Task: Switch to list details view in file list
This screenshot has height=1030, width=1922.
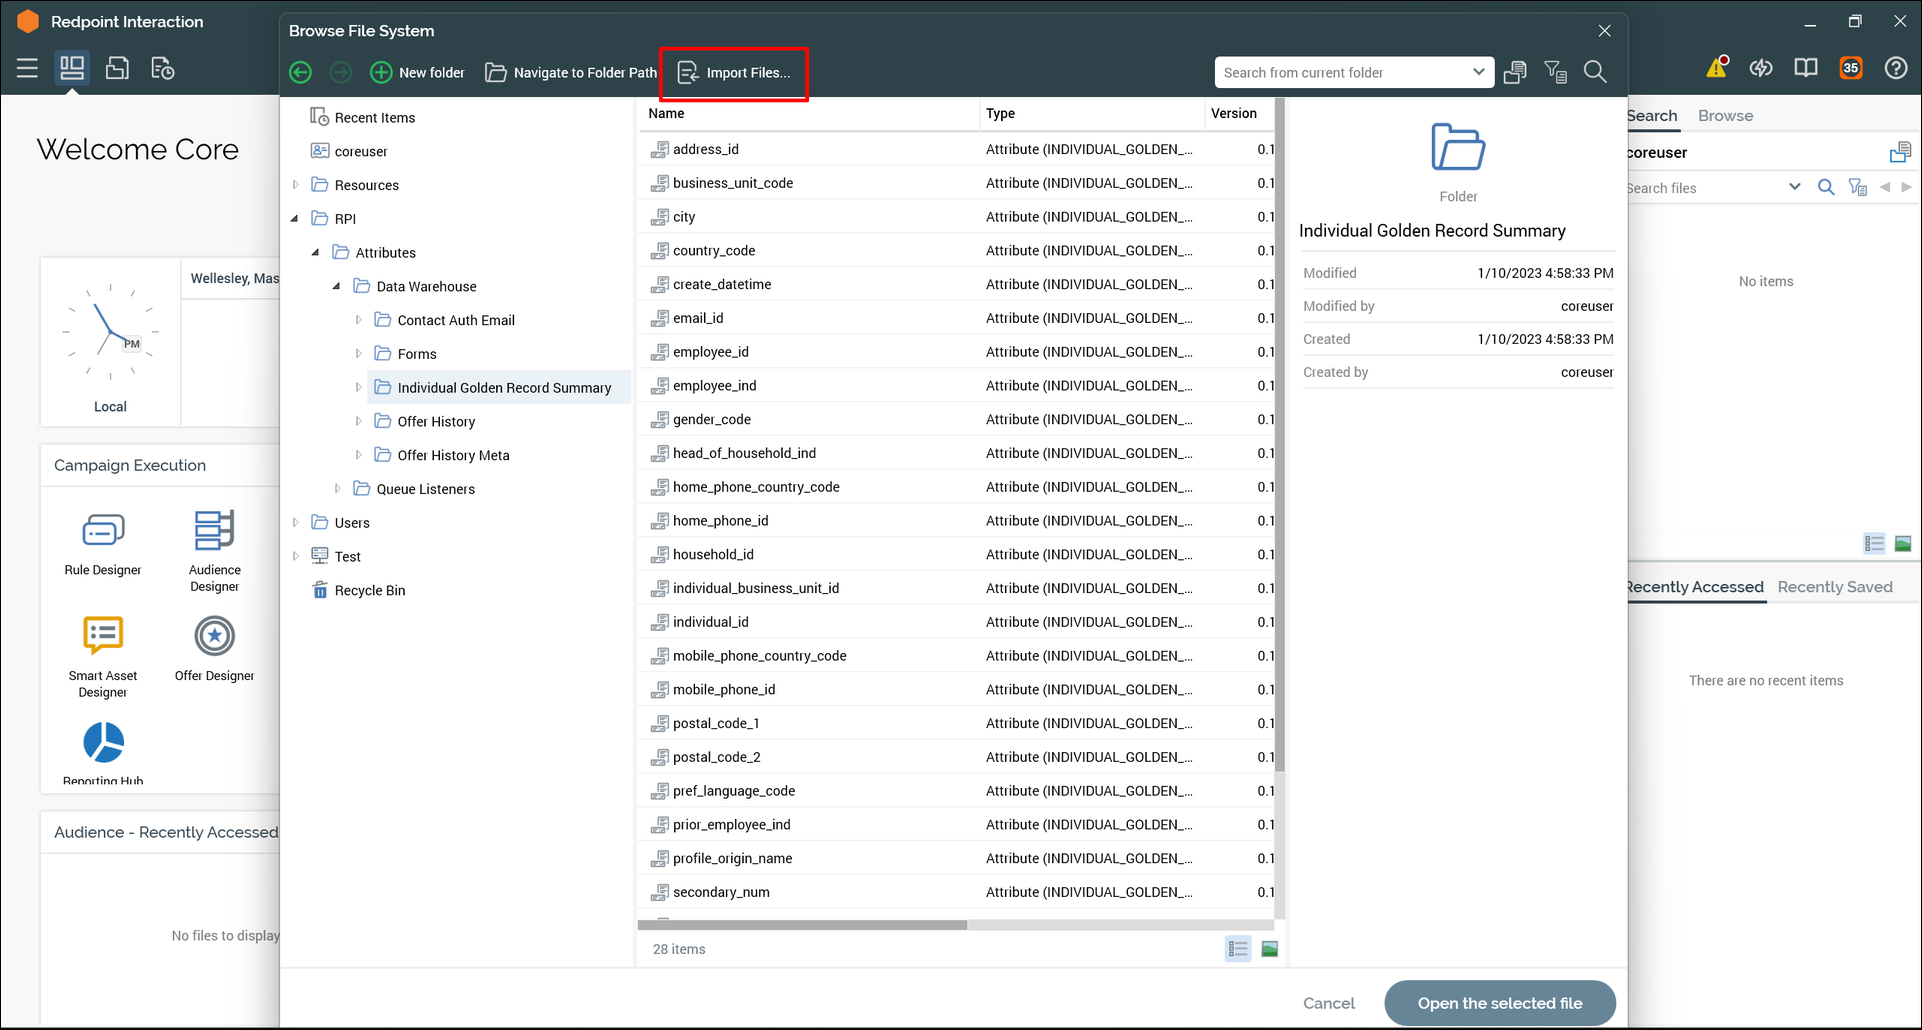Action: click(1237, 949)
